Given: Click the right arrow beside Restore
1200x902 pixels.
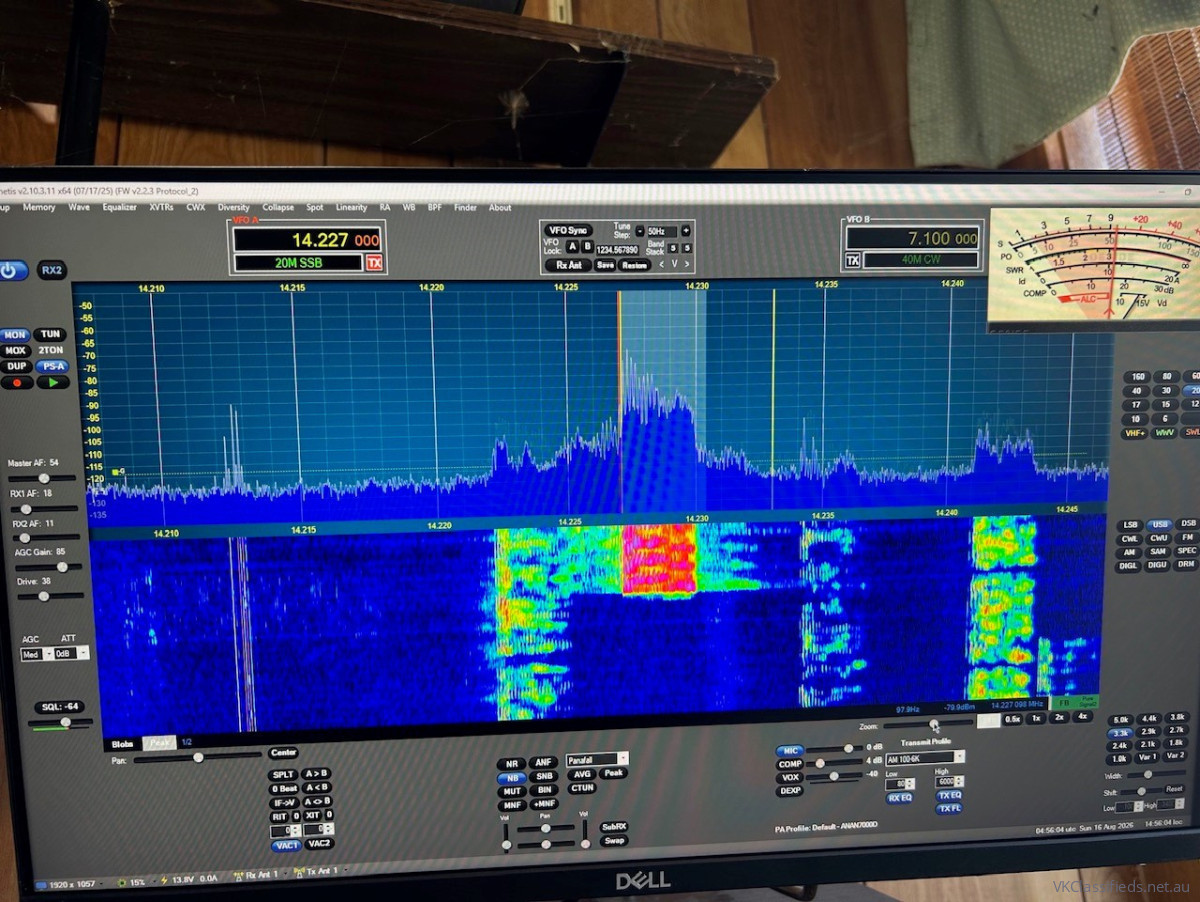Looking at the screenshot, I should [x=687, y=265].
